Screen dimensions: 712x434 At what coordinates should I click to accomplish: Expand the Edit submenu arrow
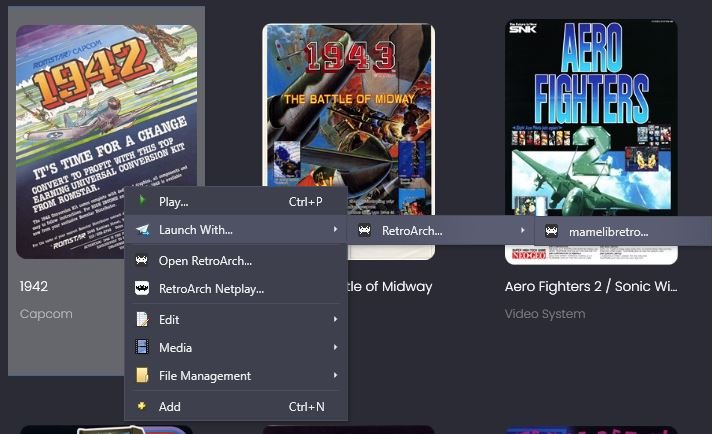click(335, 319)
